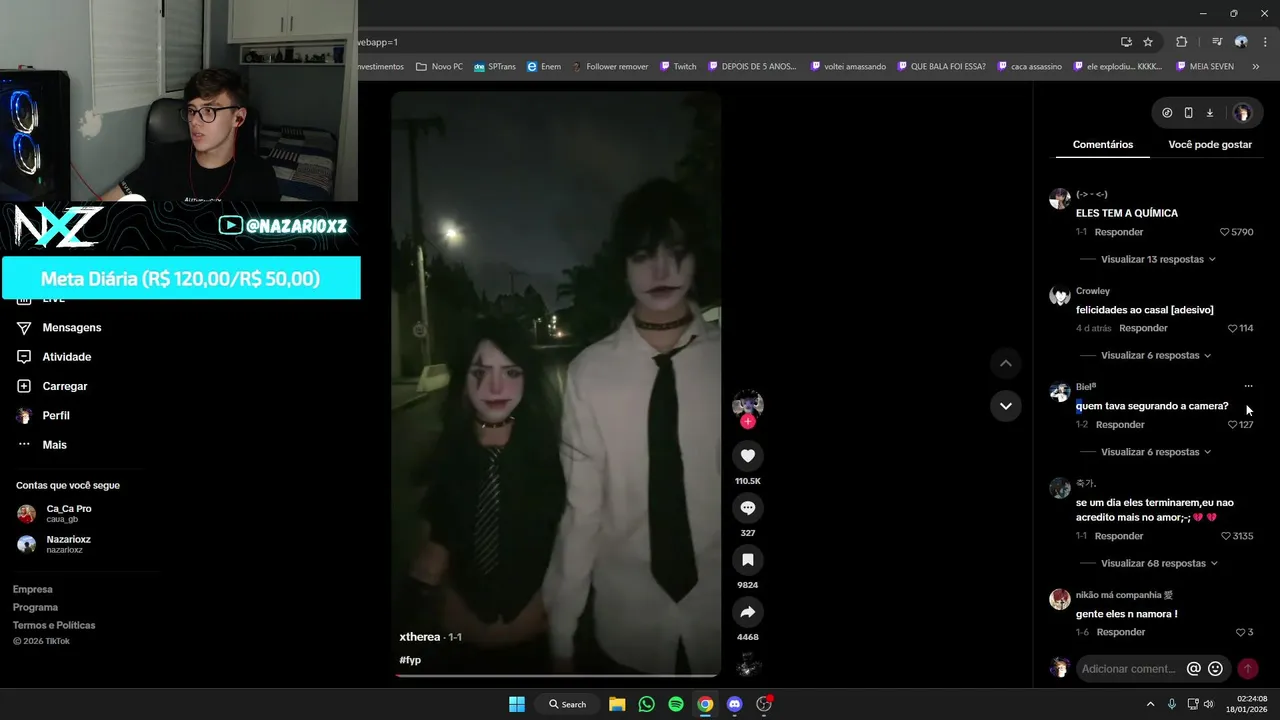
Task: Open Chrome extensions puzzle icon
Action: tap(1182, 42)
